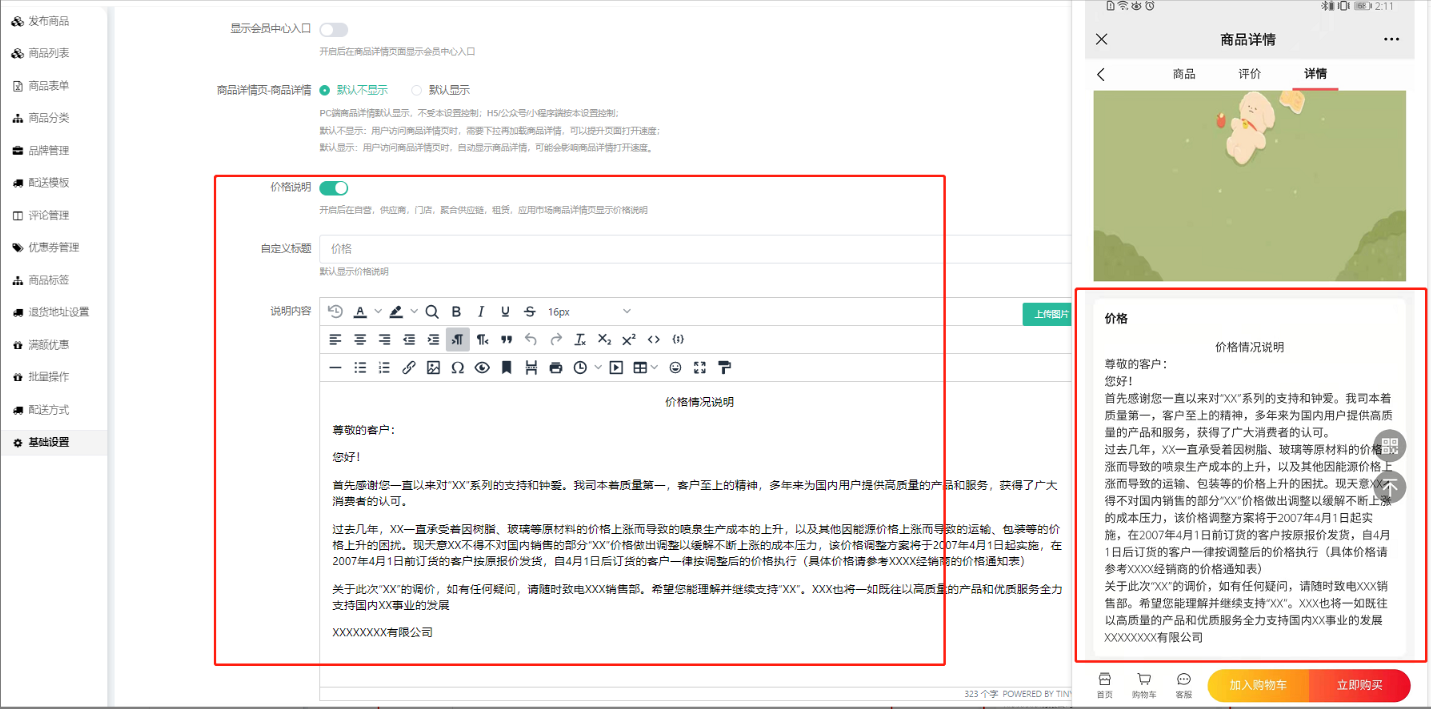Toggle bold formatting in the editor
Screen dimensions: 1431x709
pyautogui.click(x=456, y=312)
